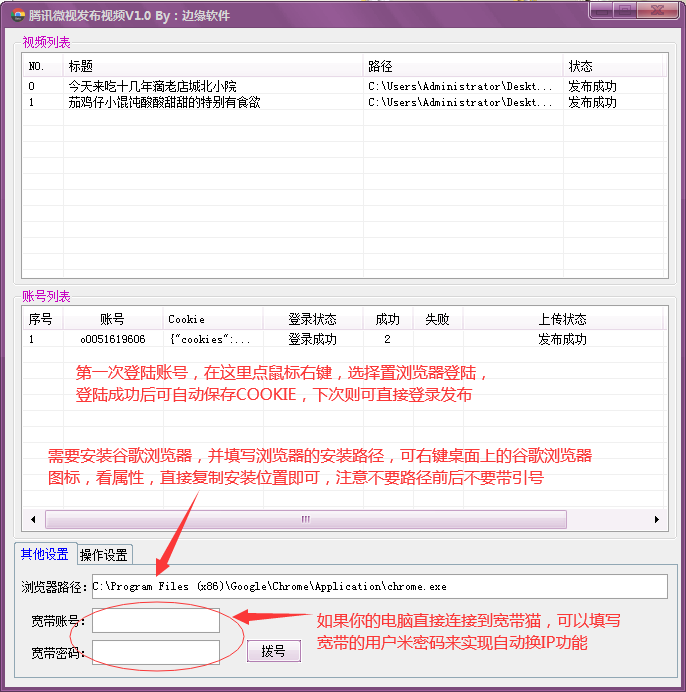Close the window with the X button
686x692 pixels.
point(658,10)
